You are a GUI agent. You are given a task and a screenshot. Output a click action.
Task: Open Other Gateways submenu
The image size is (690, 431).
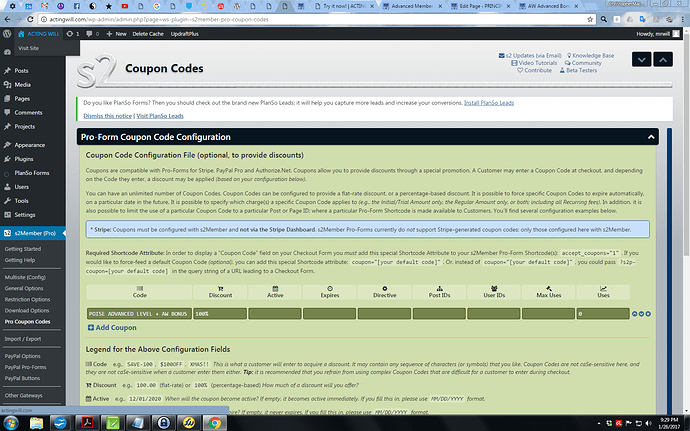point(24,395)
